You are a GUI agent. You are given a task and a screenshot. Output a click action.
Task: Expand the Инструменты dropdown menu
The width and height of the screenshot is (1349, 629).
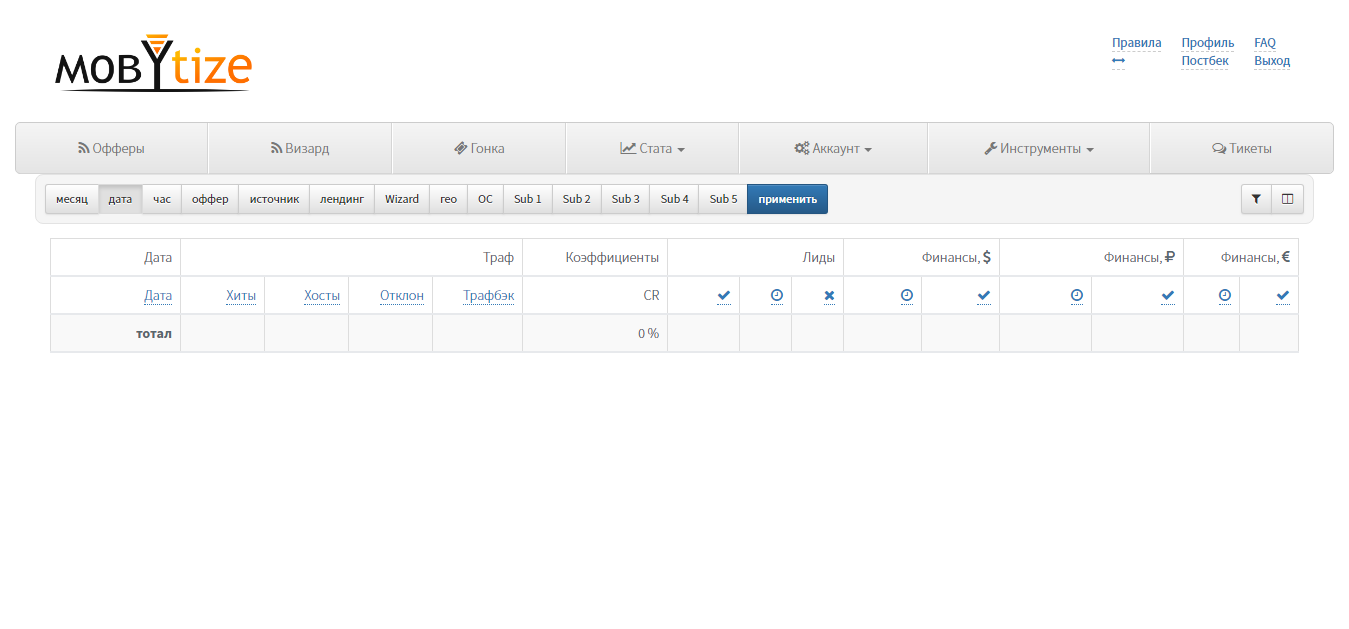[x=1039, y=148]
